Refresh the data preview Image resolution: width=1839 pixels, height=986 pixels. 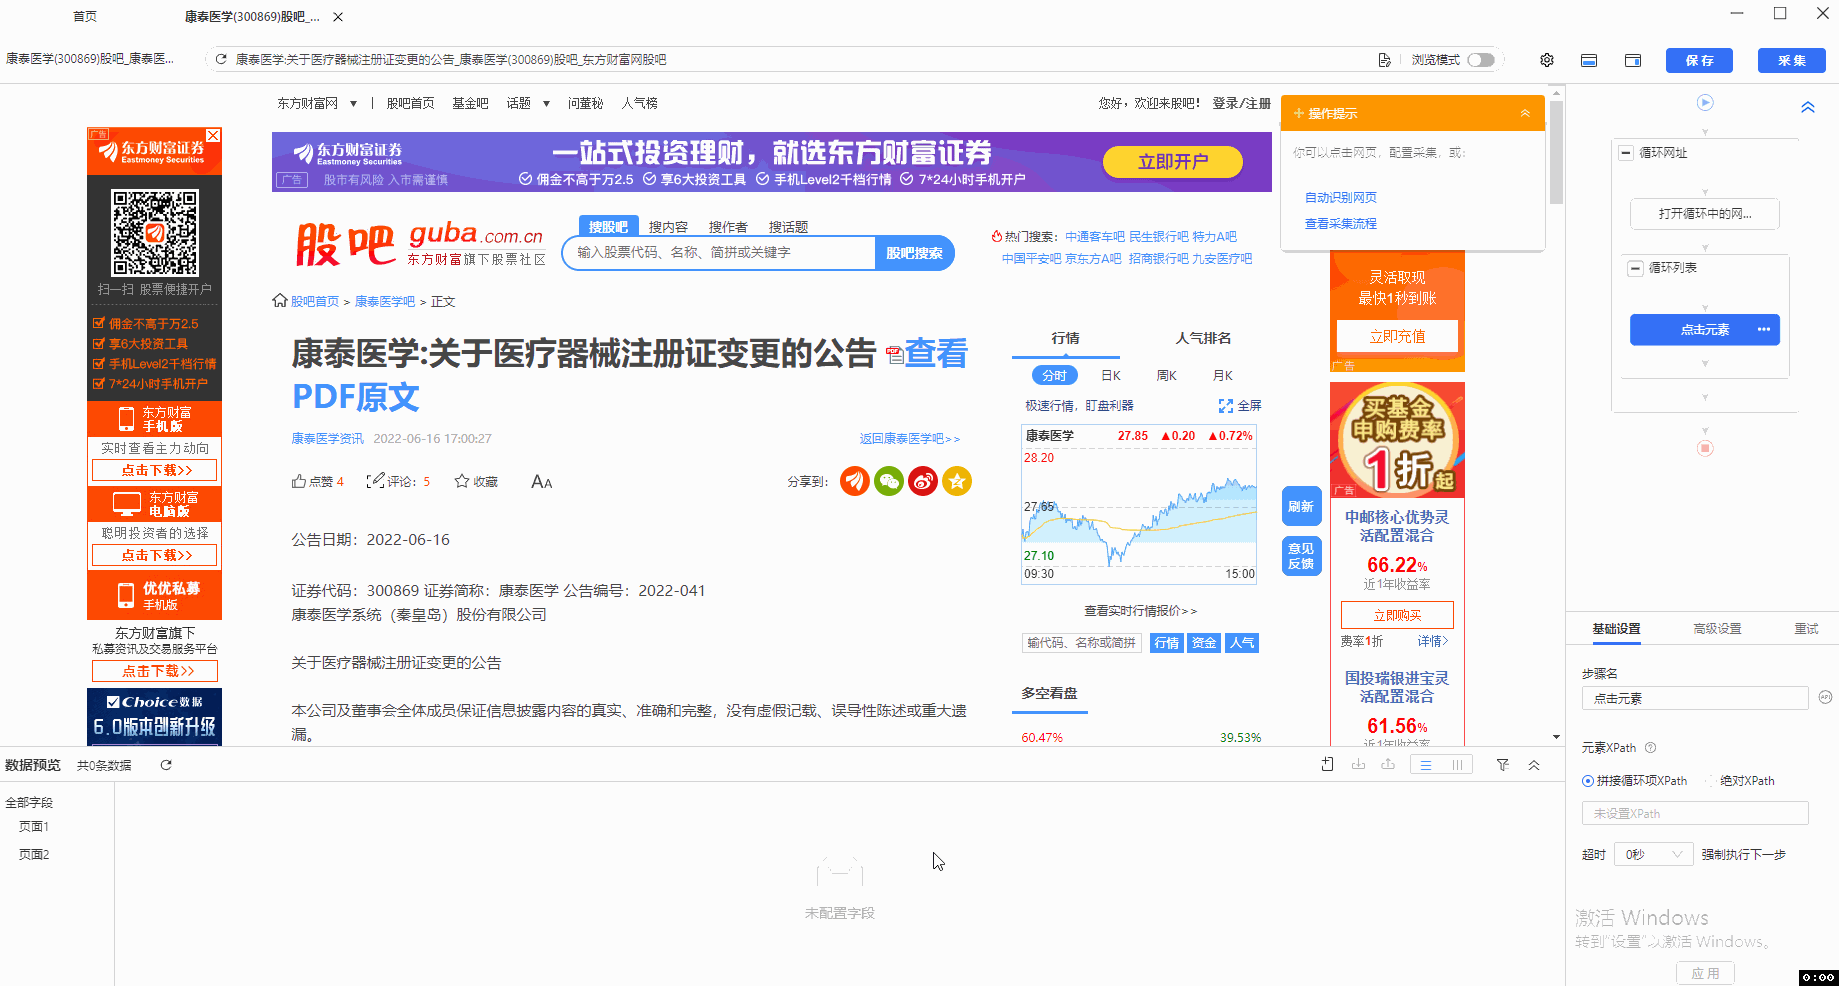(166, 765)
